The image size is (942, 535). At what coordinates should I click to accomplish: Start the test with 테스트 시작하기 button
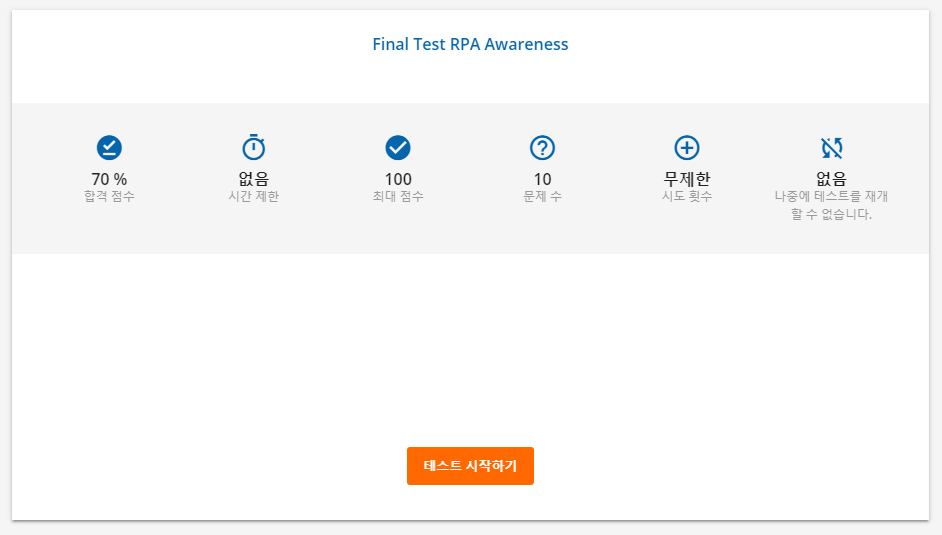point(470,466)
